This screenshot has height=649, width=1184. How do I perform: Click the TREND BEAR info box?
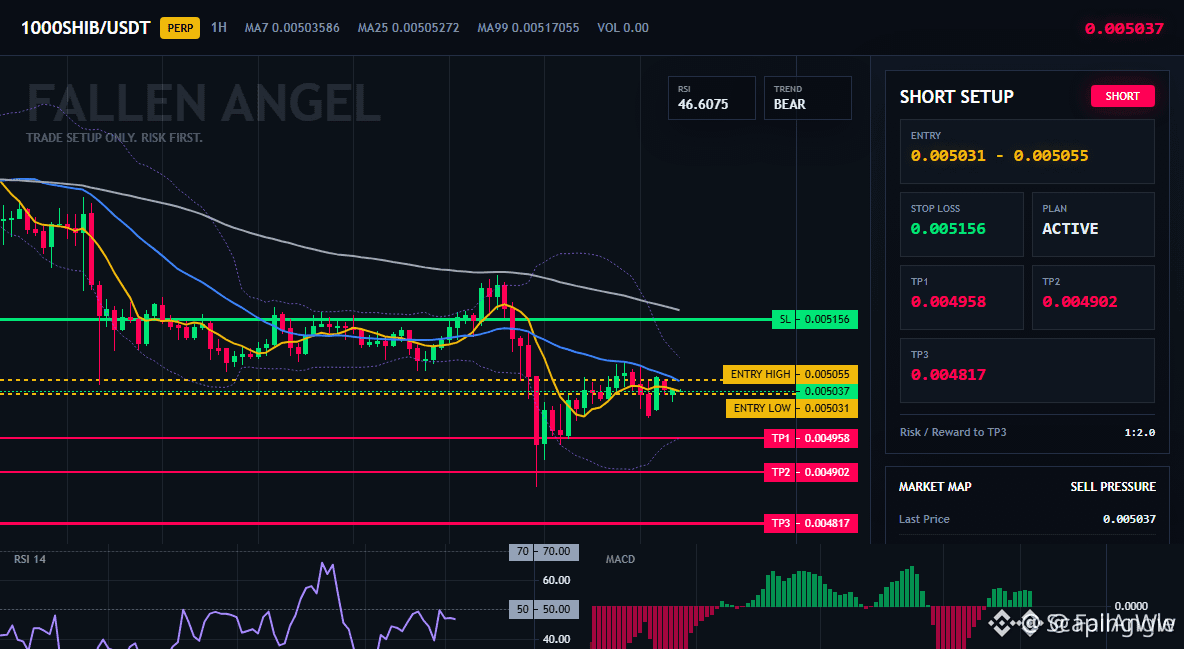point(807,97)
